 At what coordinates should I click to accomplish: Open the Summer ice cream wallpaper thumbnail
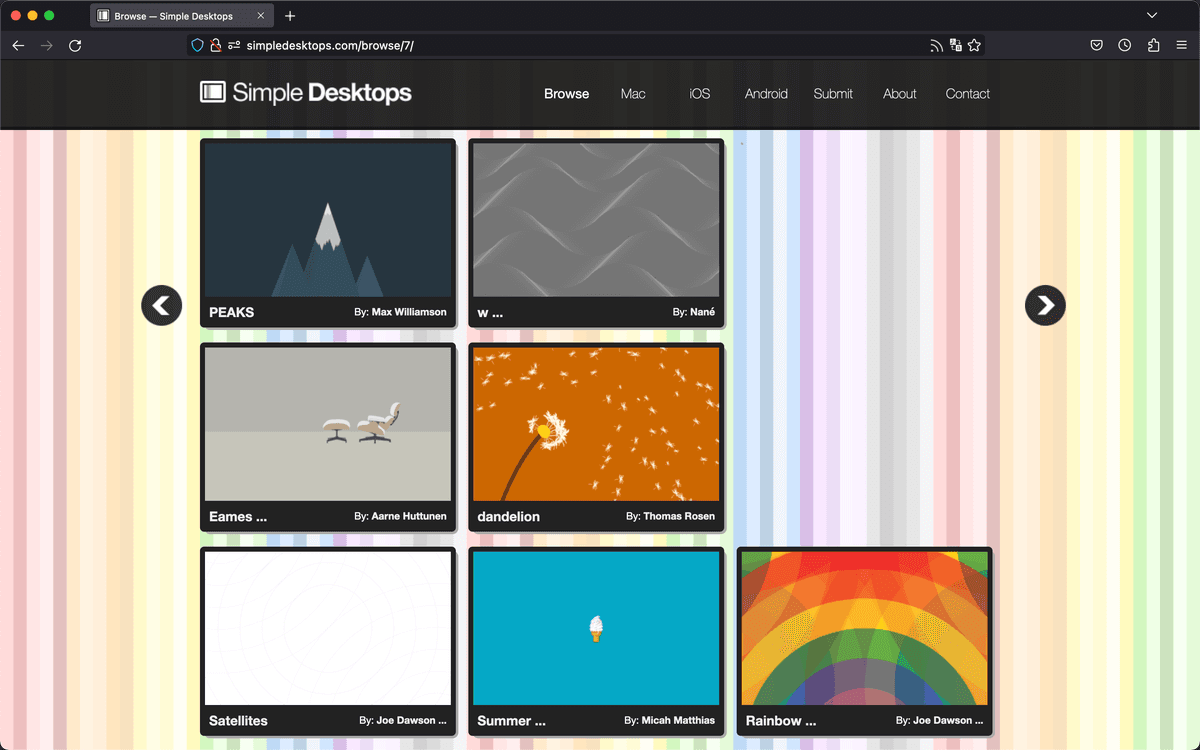[x=596, y=628]
